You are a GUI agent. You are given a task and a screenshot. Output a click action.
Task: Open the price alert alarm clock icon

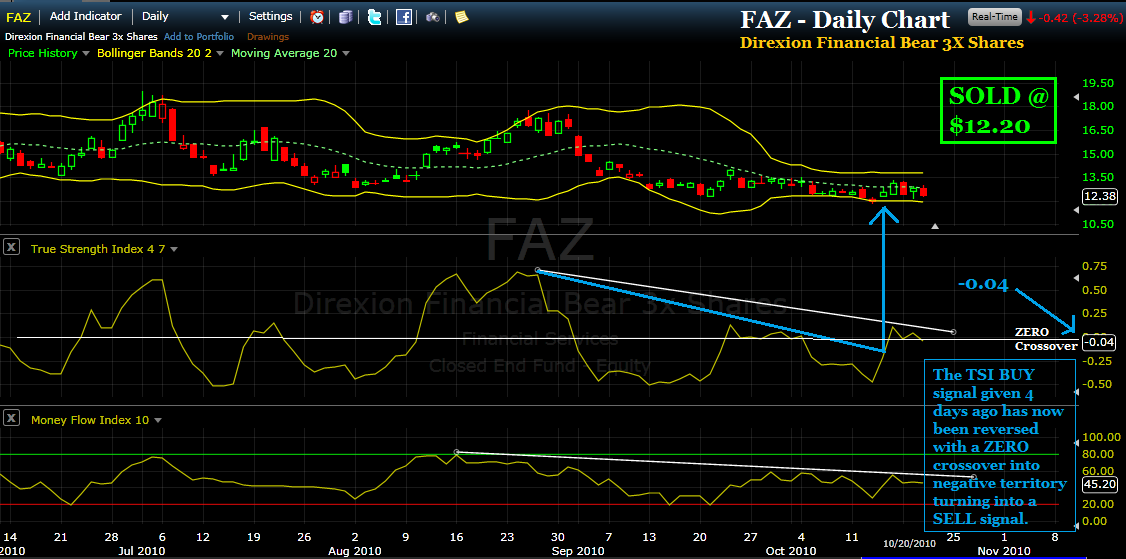pos(317,17)
